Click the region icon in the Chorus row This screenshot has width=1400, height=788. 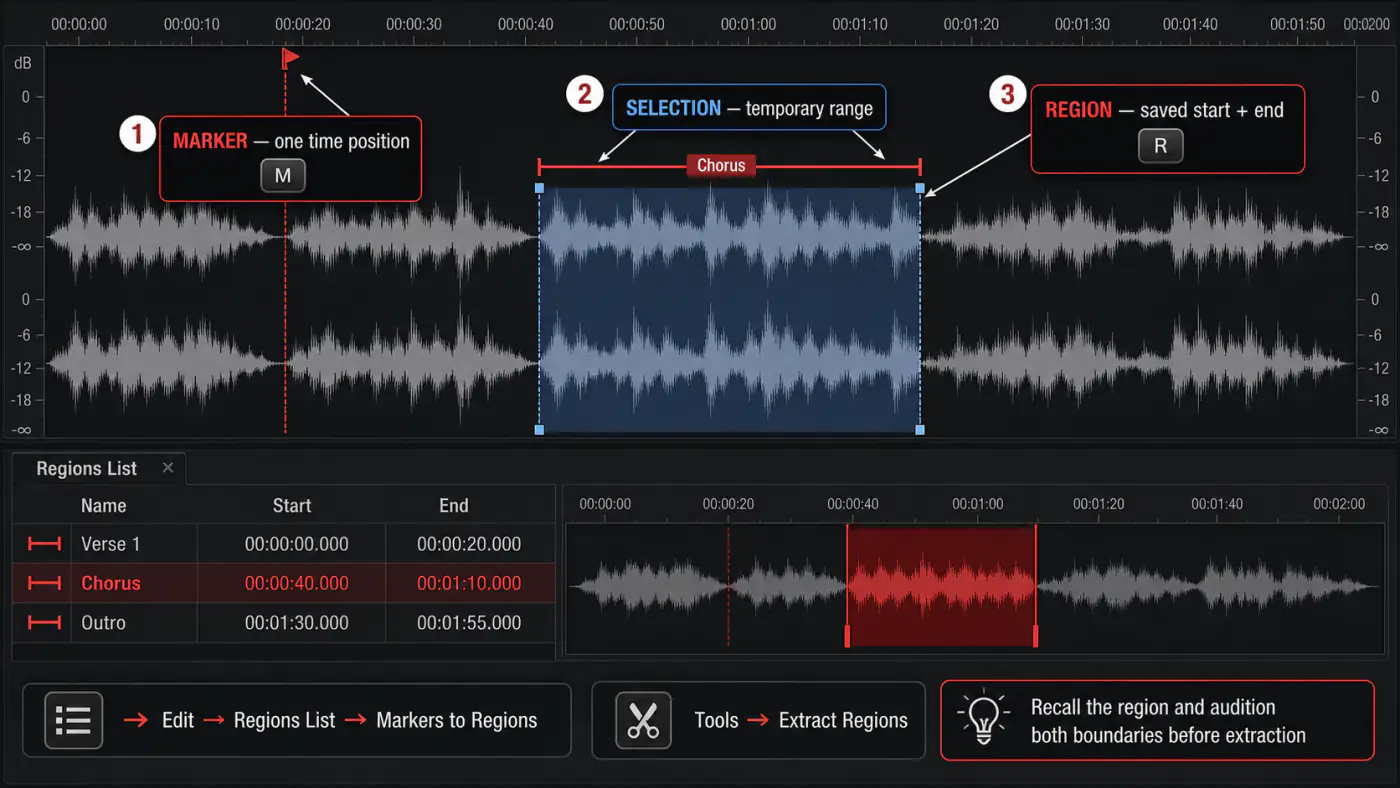44,583
